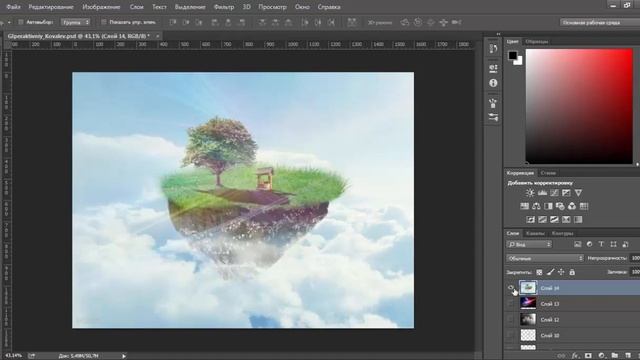Screen dimensions: 640x360
Task: Click the status bar export icon
Action: tap(31, 356)
